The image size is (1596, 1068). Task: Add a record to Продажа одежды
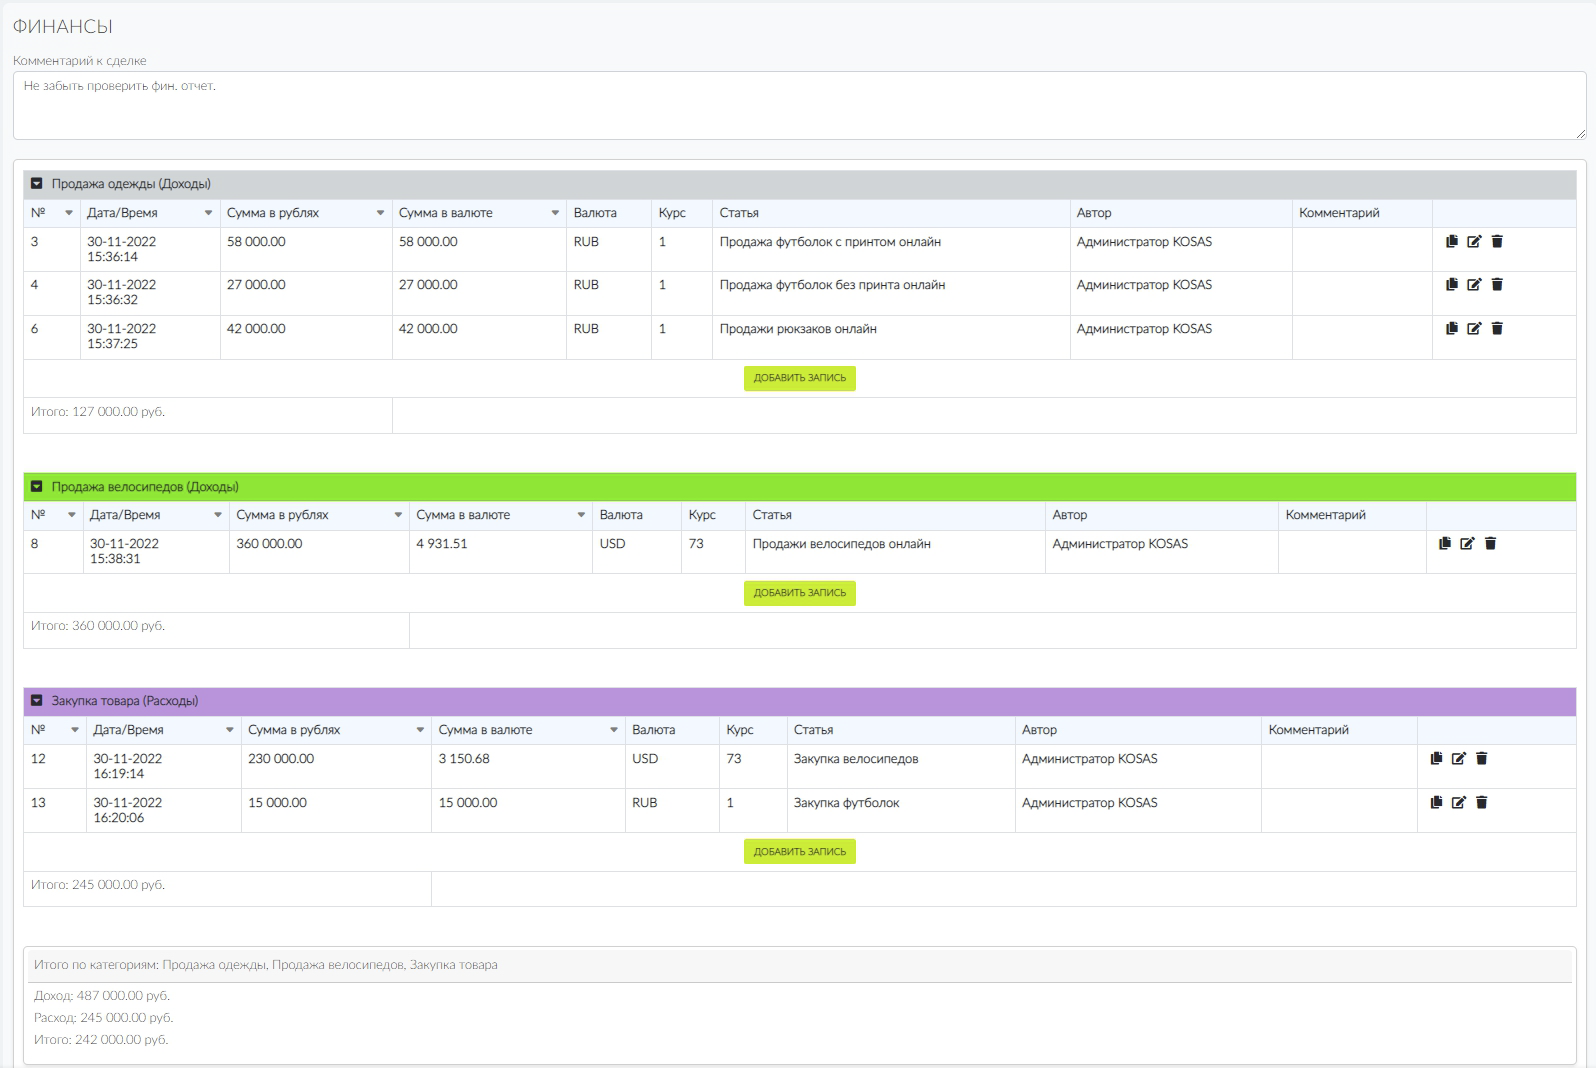(x=800, y=378)
